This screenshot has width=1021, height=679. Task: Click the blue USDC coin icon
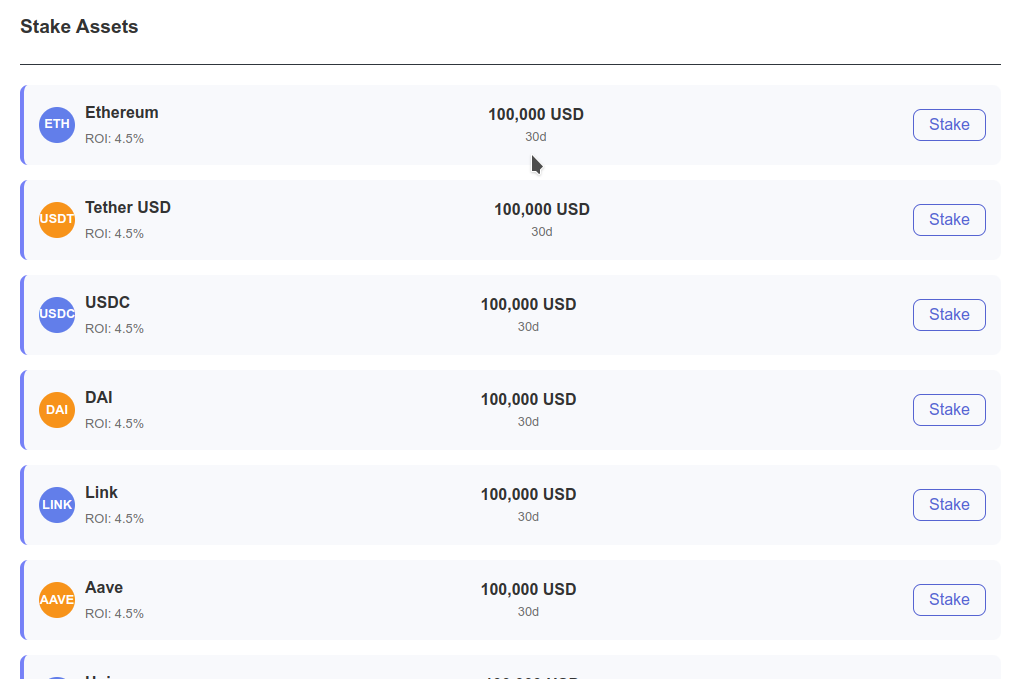pos(57,314)
